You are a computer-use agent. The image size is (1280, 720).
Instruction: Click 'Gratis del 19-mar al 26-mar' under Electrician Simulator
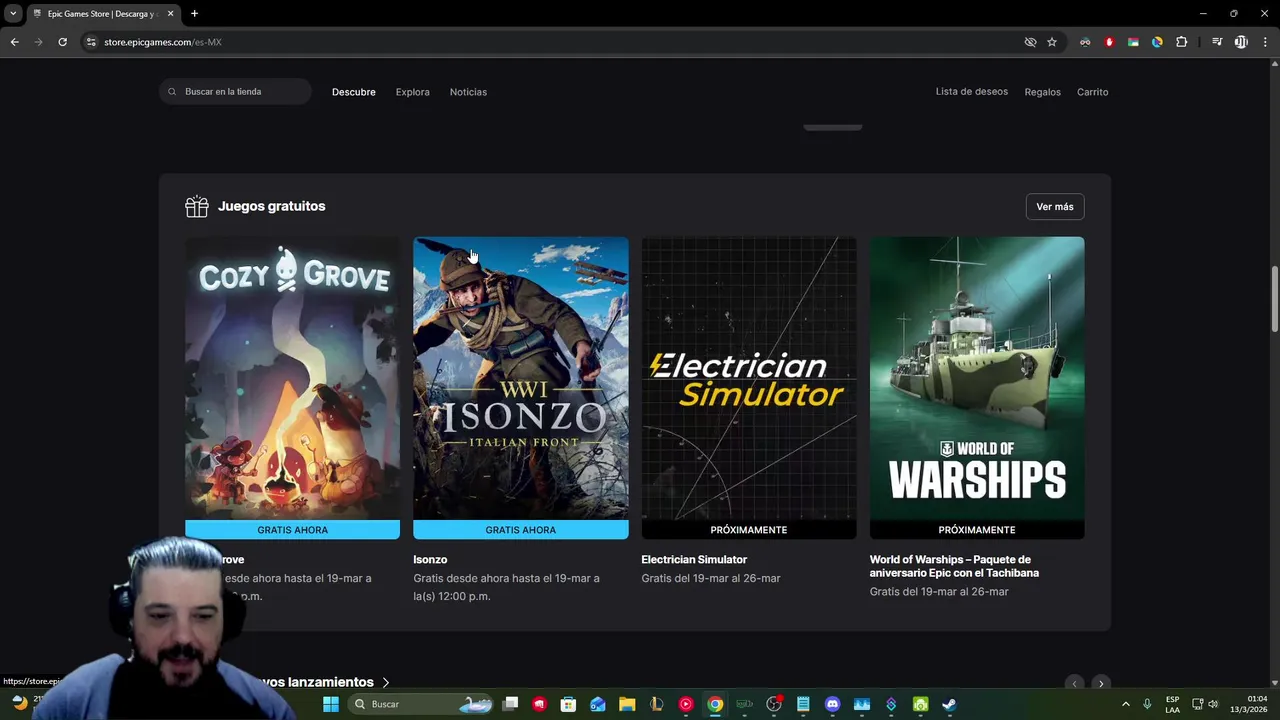point(711,578)
